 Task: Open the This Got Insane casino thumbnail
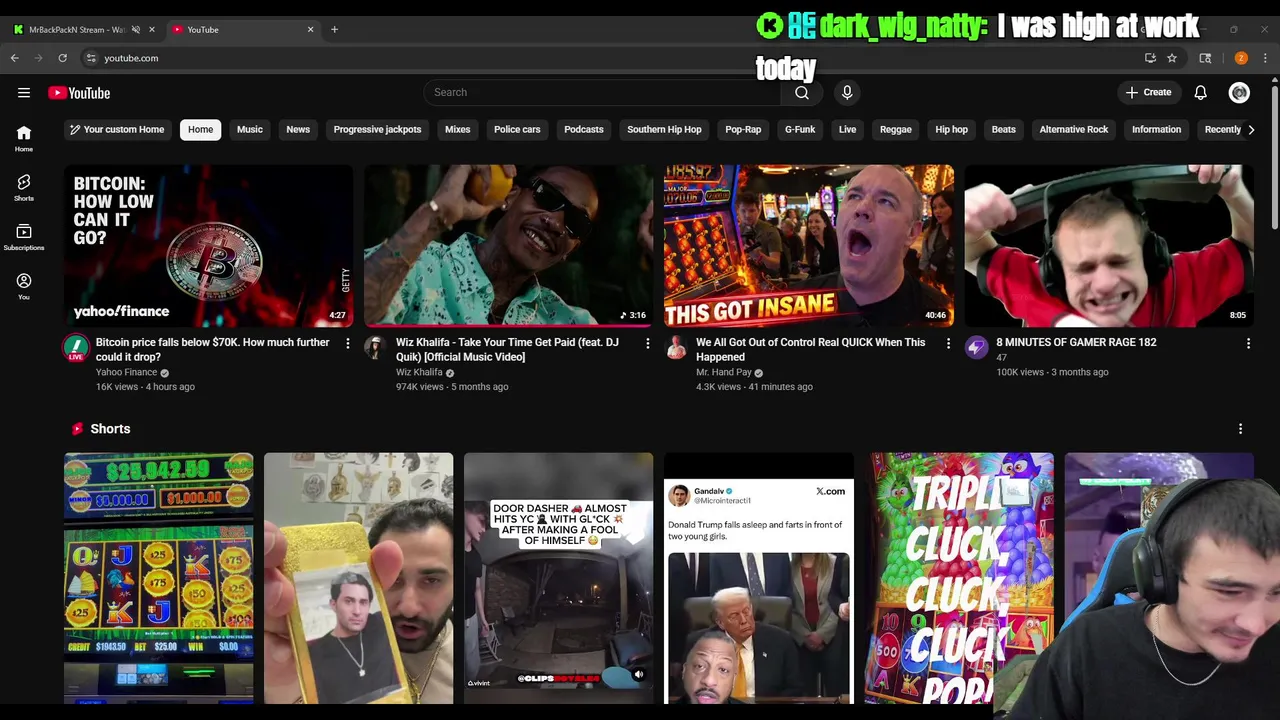809,246
